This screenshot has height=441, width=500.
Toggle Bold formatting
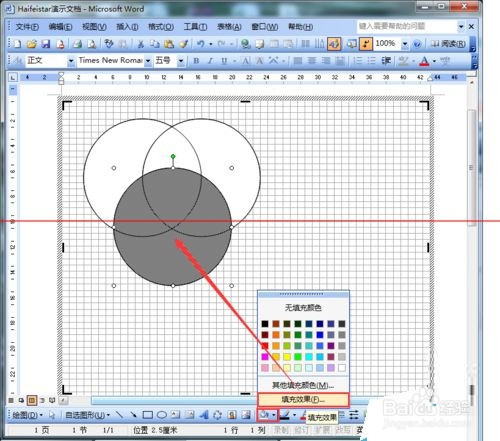pyautogui.click(x=196, y=61)
